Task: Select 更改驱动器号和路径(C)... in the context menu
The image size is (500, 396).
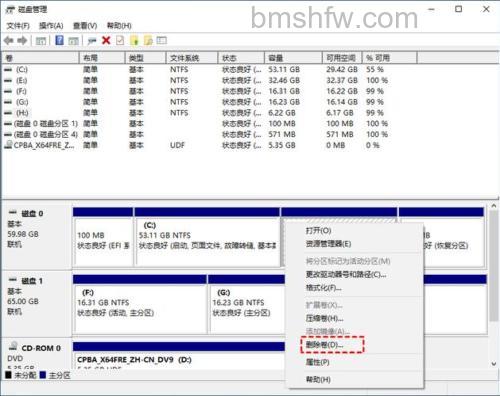Action: [346, 274]
